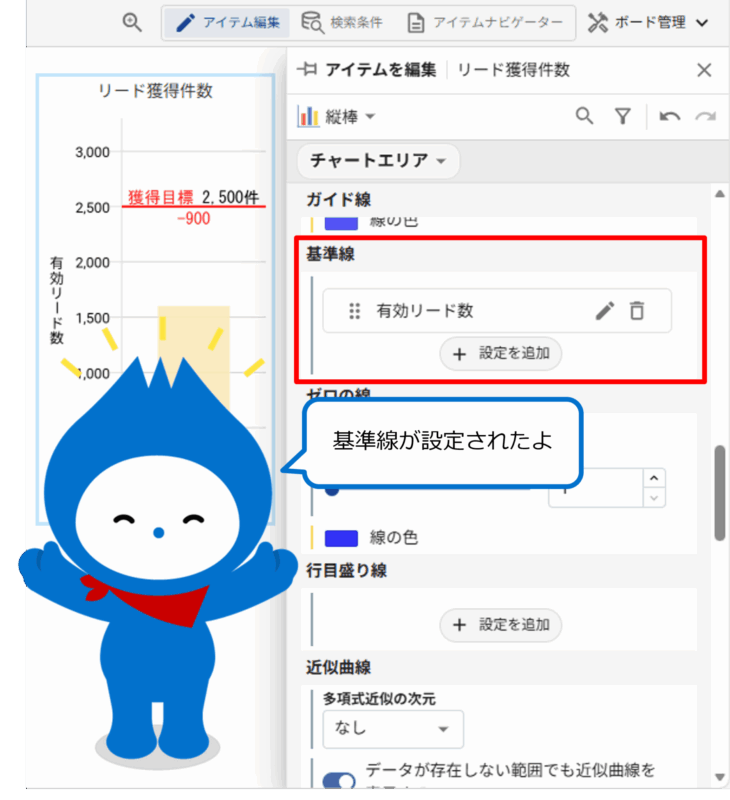This screenshot has height=800, width=730.
Task: Open the アイテムナビゲーター tab
Action: click(x=485, y=22)
